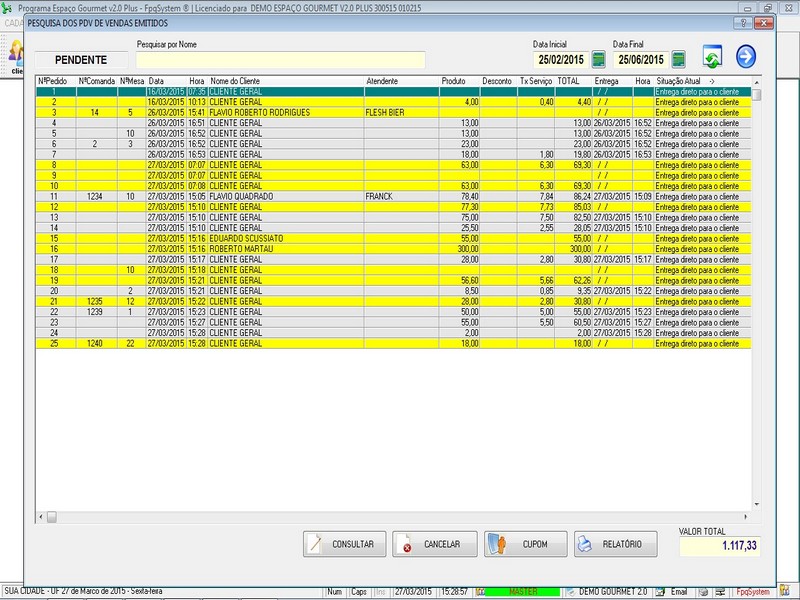Click the Tx Serviço column header
This screenshot has height=600, width=800.
(x=536, y=81)
